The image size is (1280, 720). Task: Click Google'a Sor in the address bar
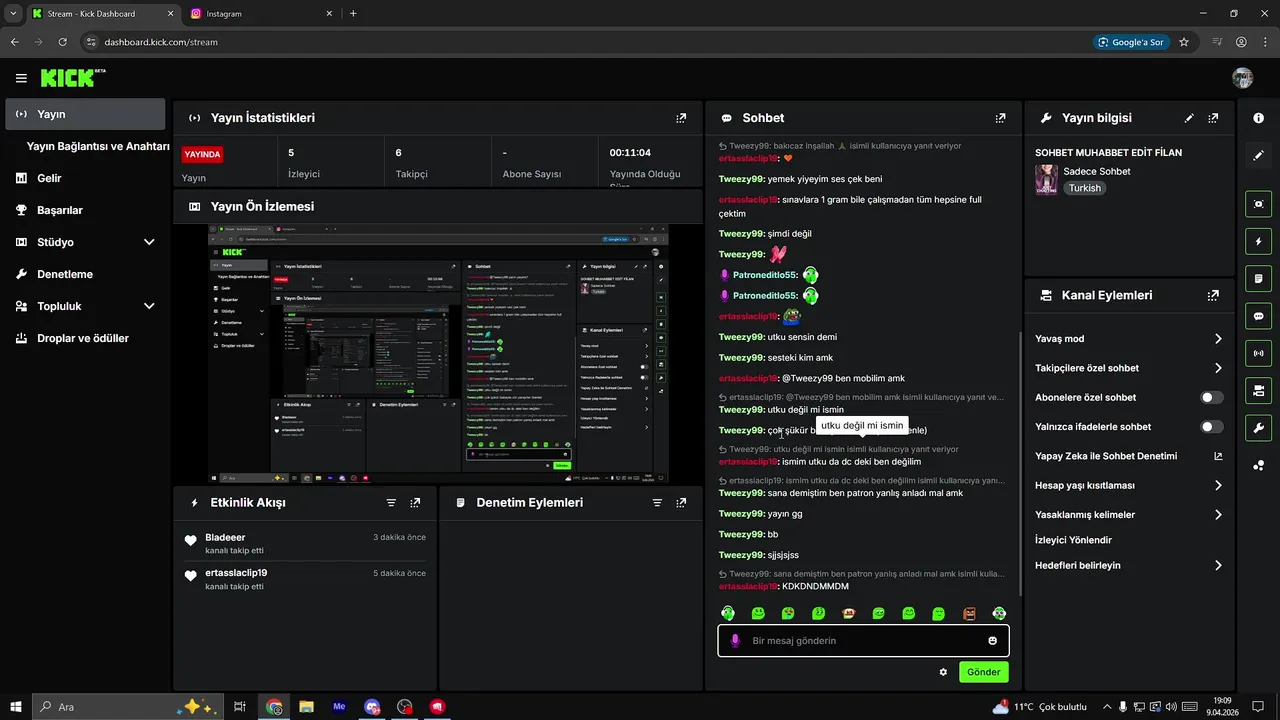[1131, 42]
